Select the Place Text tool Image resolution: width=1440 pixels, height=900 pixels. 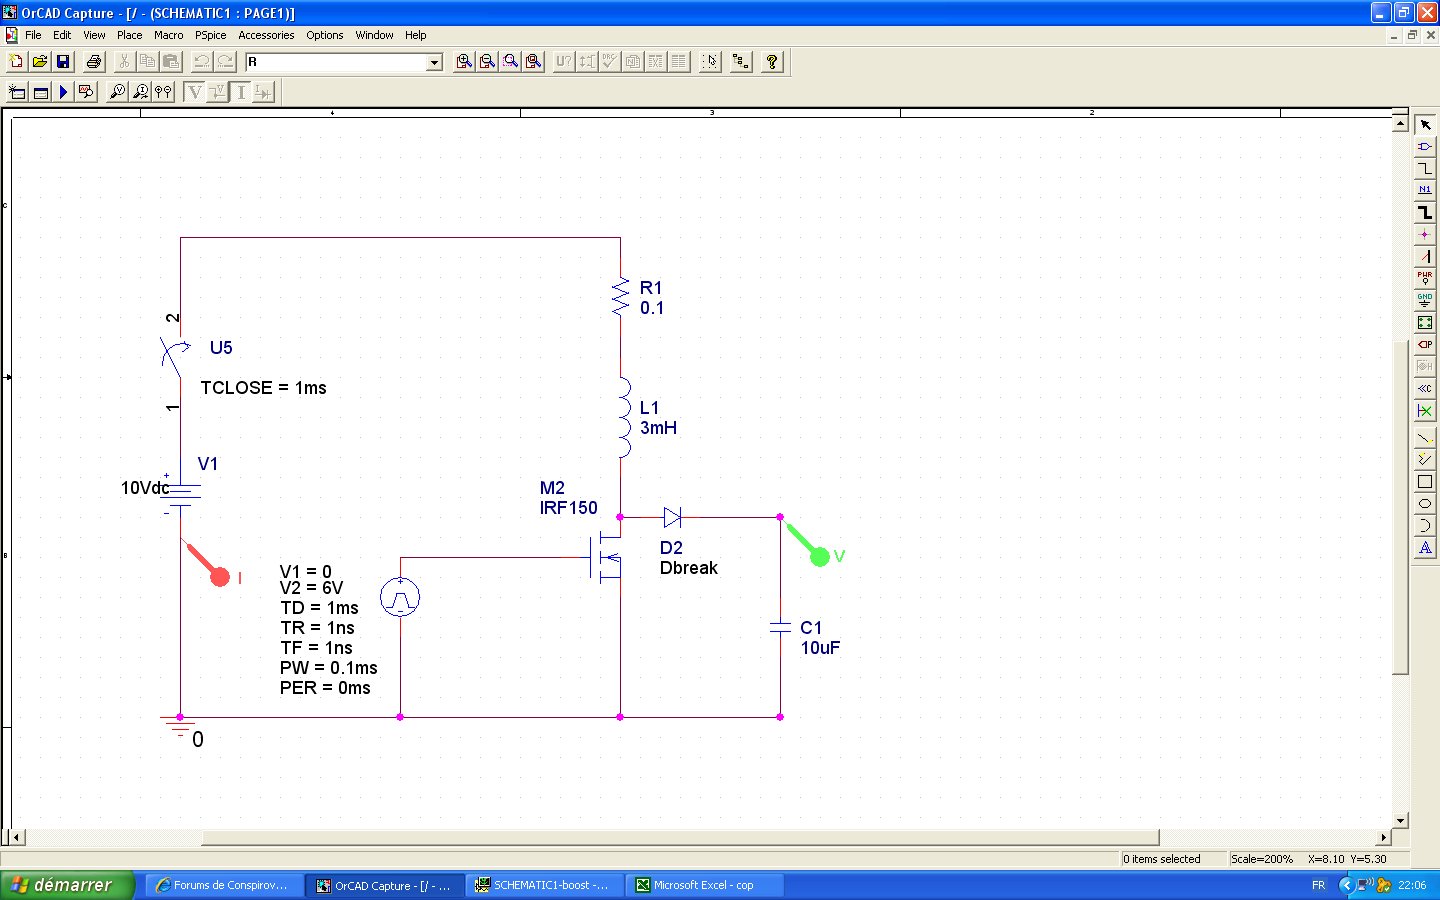[1425, 547]
